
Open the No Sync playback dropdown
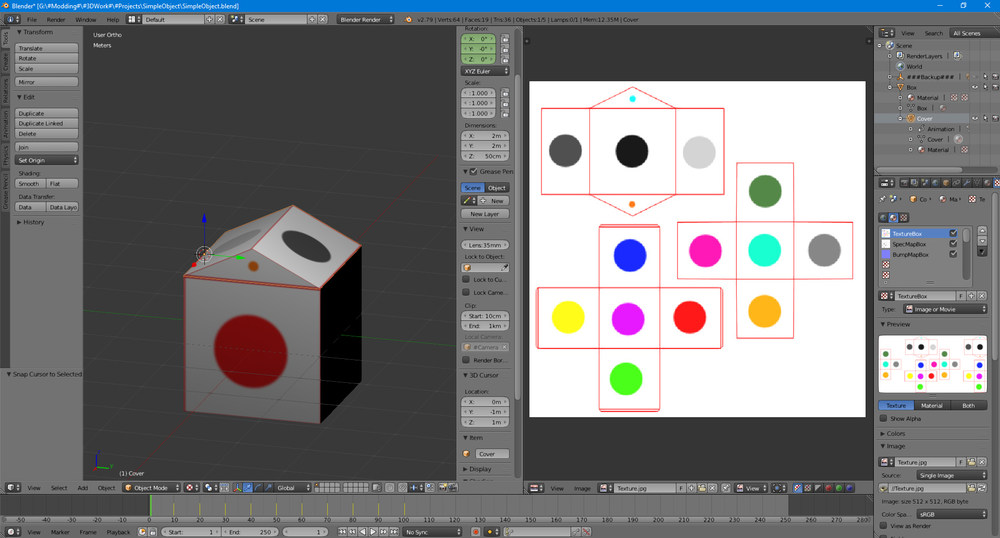(432, 532)
